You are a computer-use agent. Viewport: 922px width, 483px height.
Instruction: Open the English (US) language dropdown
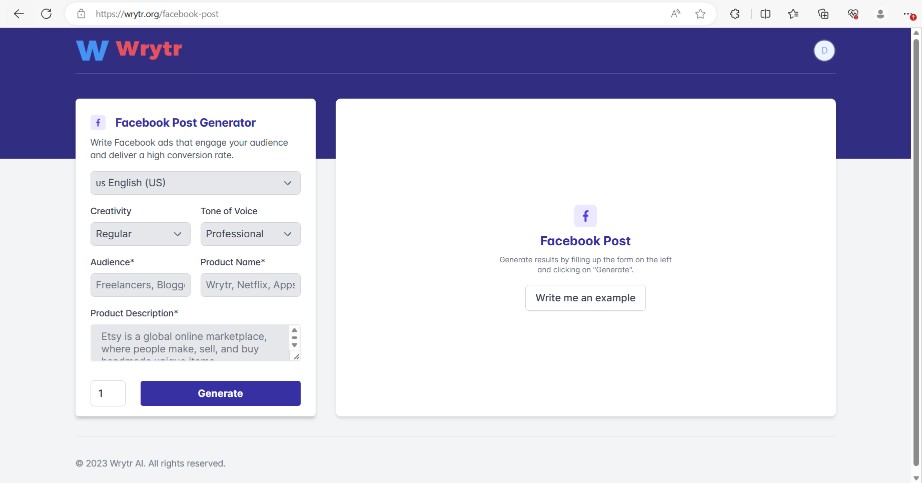point(195,183)
